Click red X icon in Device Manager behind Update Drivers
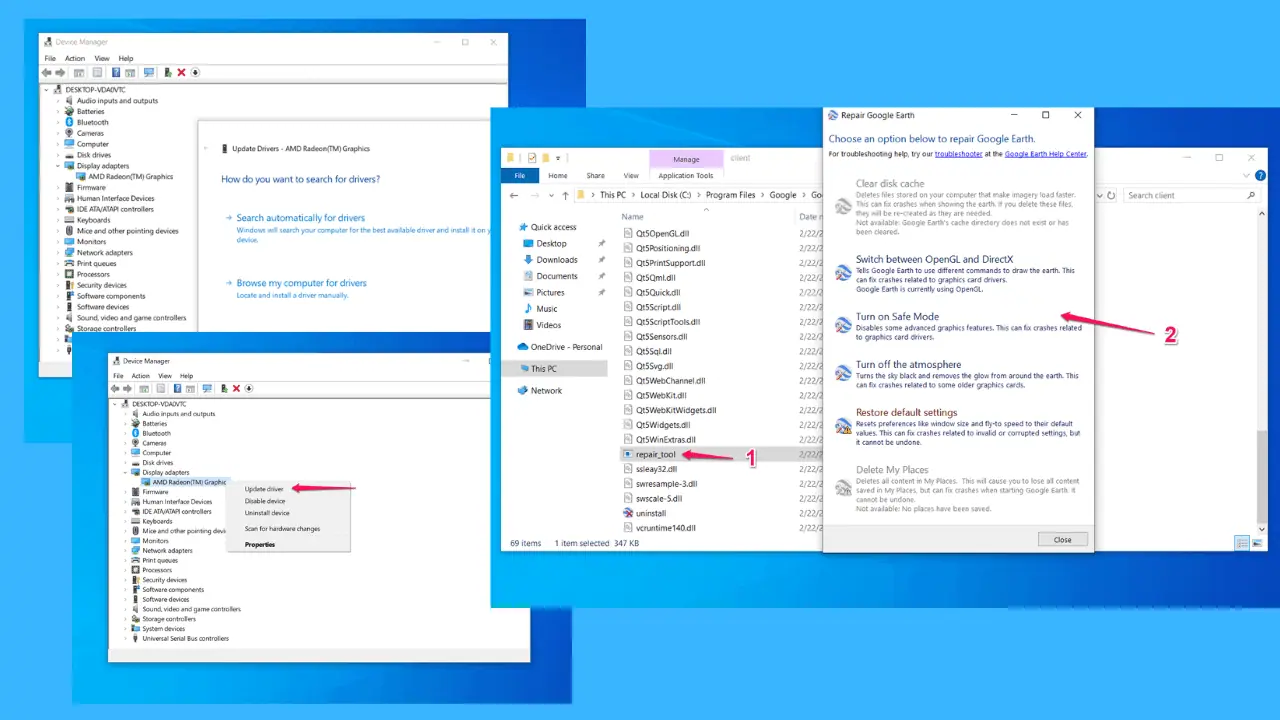The width and height of the screenshot is (1280, 720). click(181, 72)
